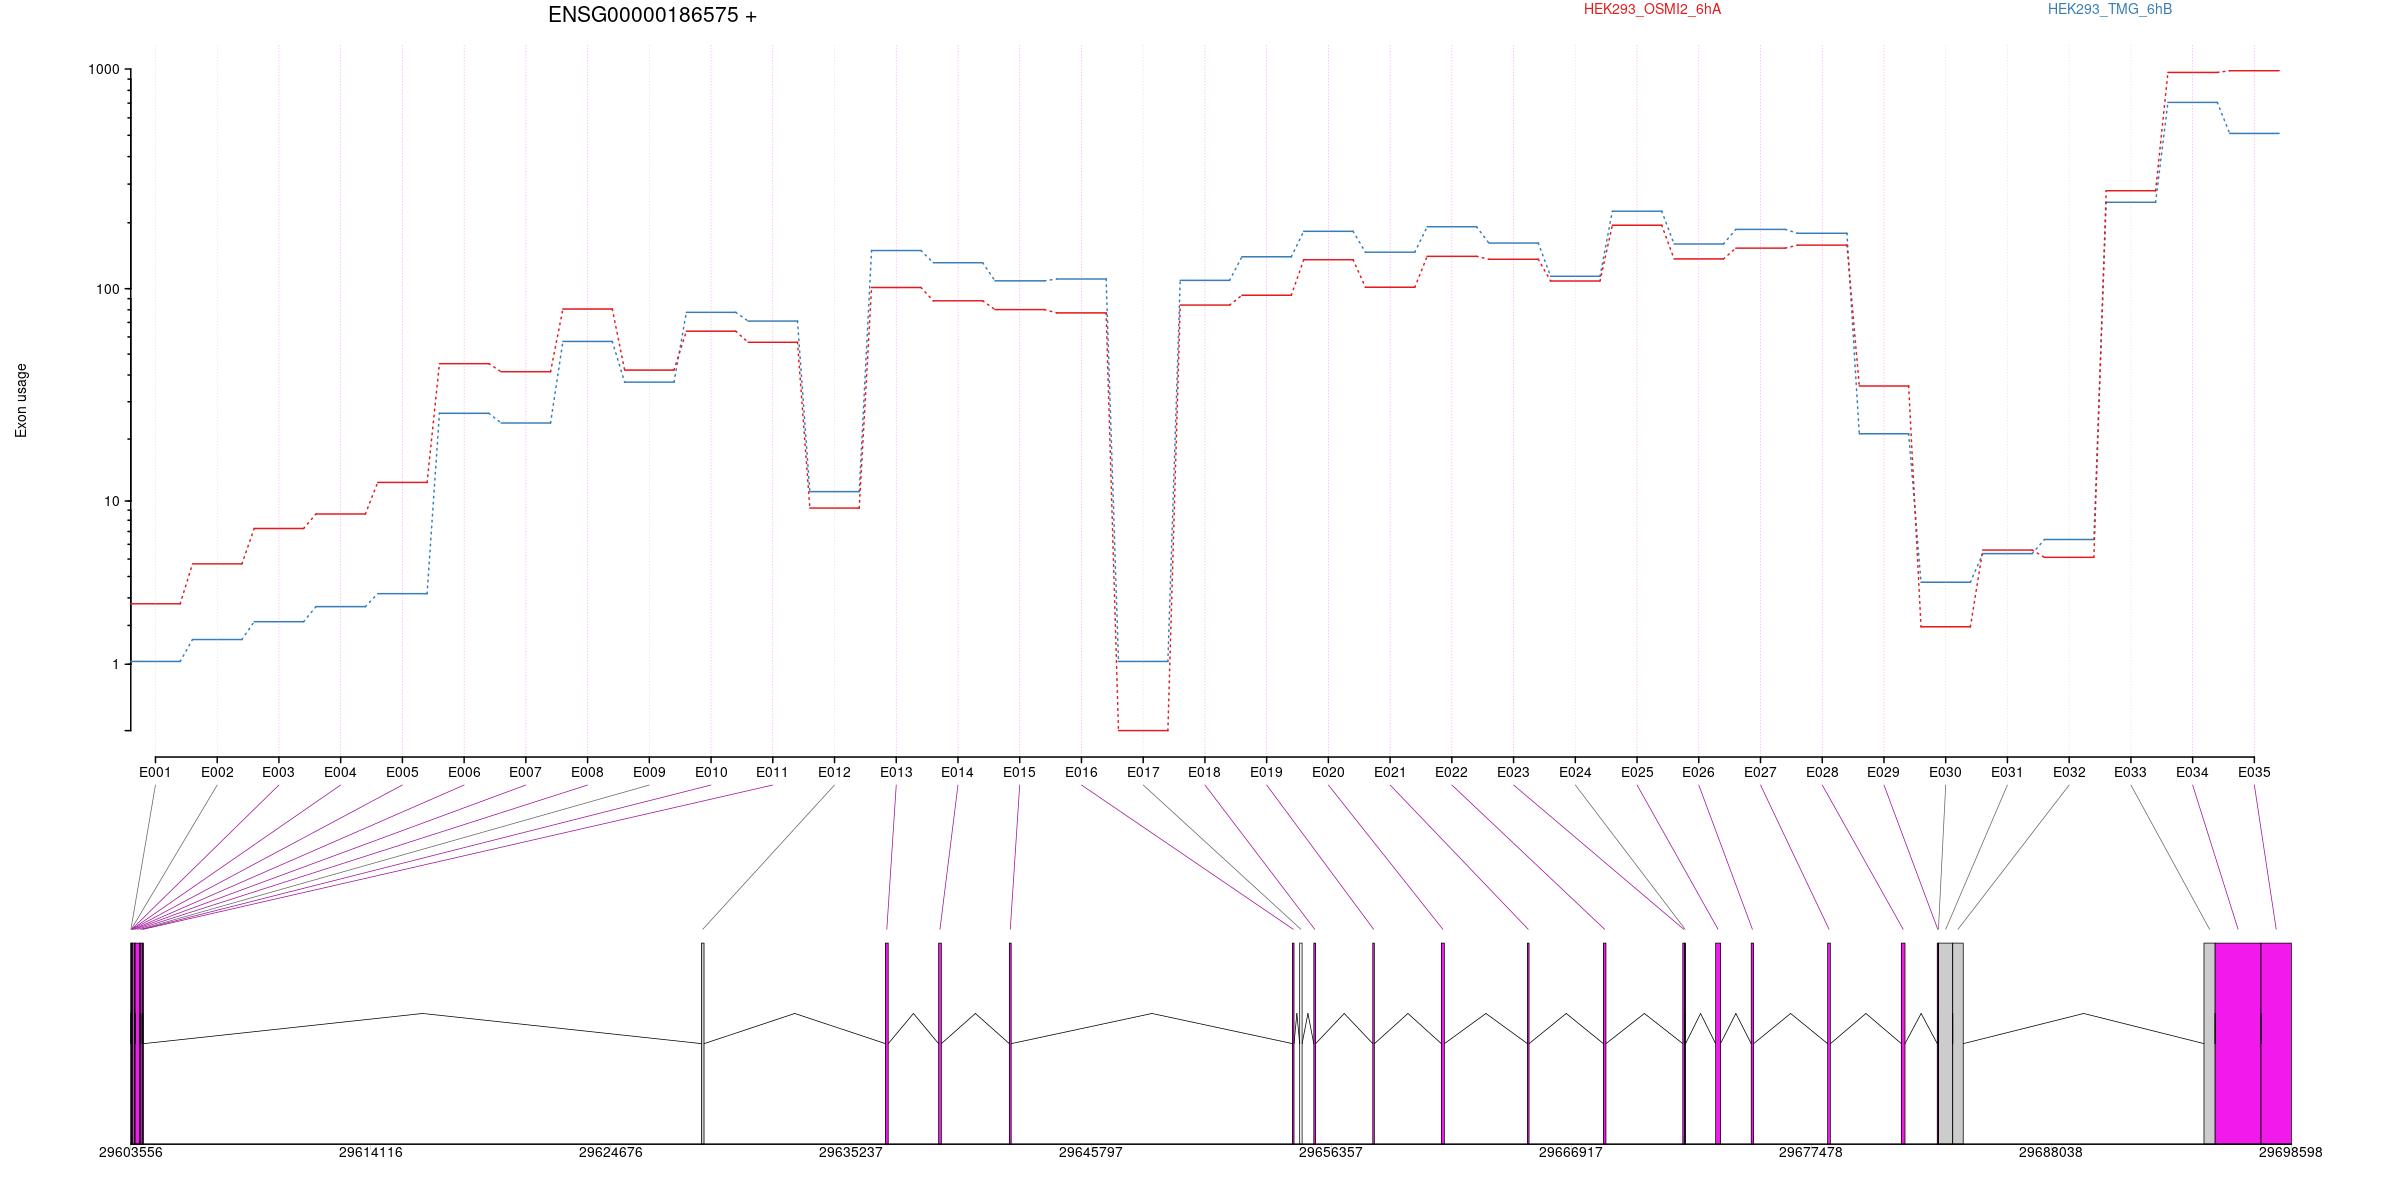
Task: Click the y-axis value 1
Action: point(115,664)
